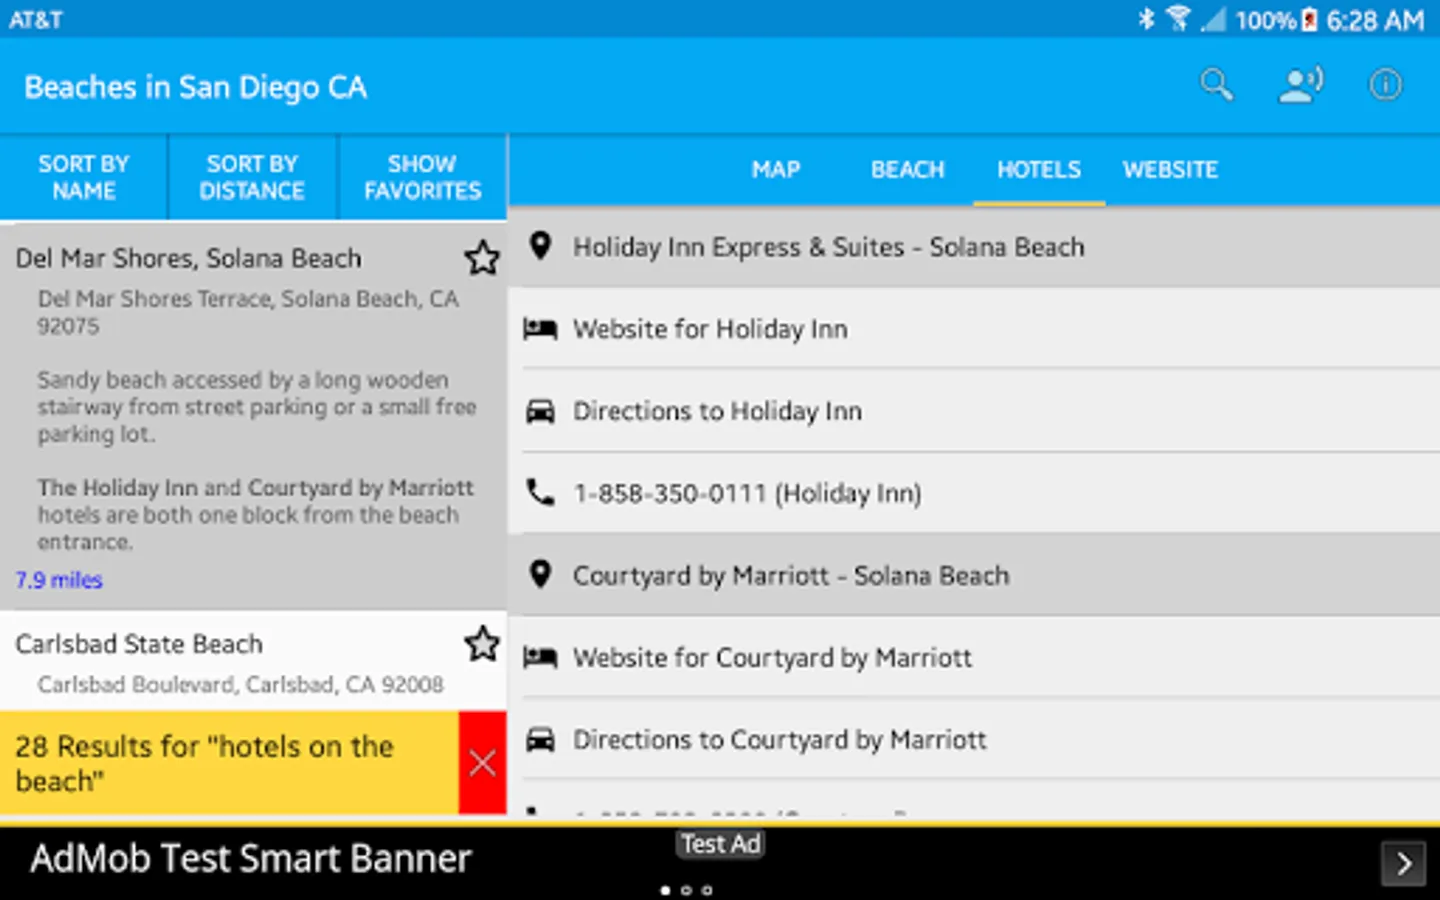This screenshot has height=900, width=1440.
Task: Tap the Wi-Fi status icon
Action: 1179,19
